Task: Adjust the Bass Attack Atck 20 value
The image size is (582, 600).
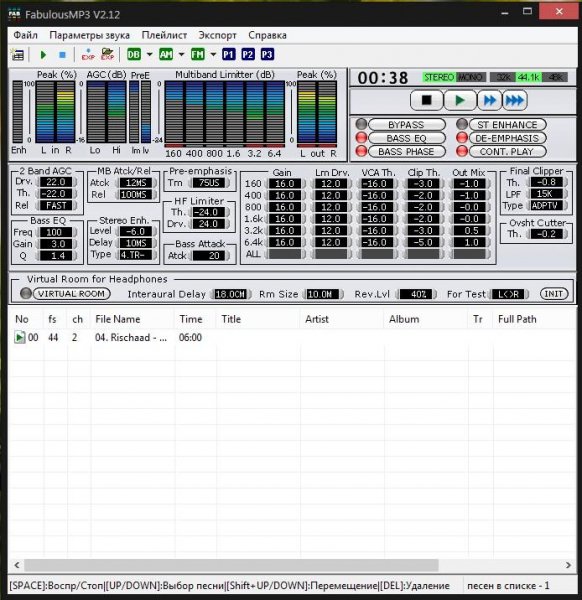Action: click(x=209, y=256)
